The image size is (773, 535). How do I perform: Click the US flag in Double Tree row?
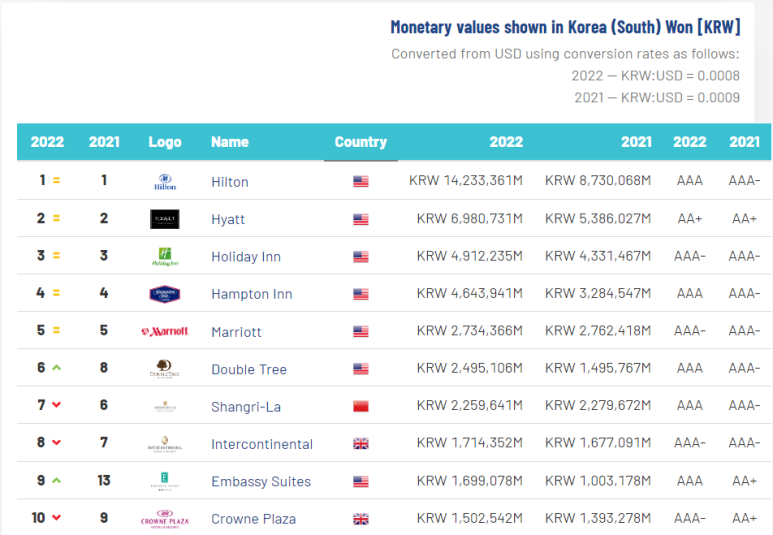[x=361, y=369]
